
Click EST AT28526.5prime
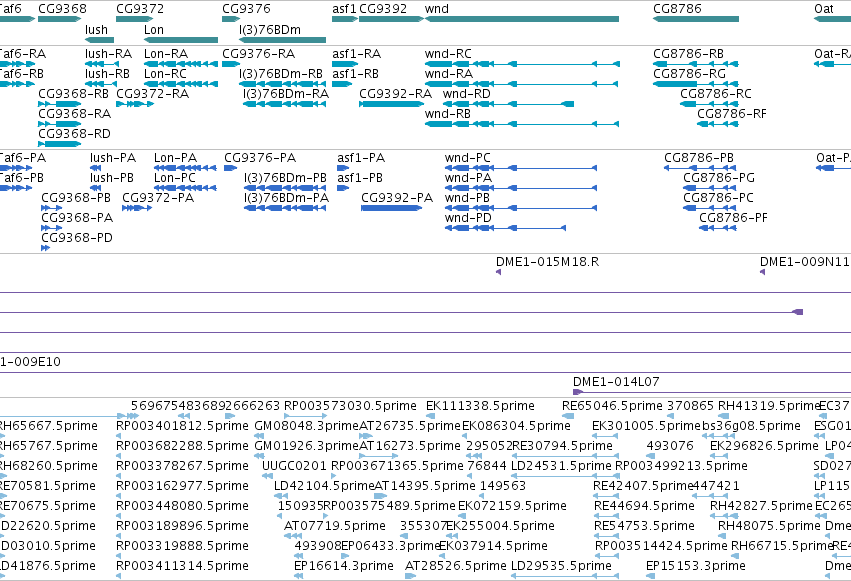(x=409, y=576)
